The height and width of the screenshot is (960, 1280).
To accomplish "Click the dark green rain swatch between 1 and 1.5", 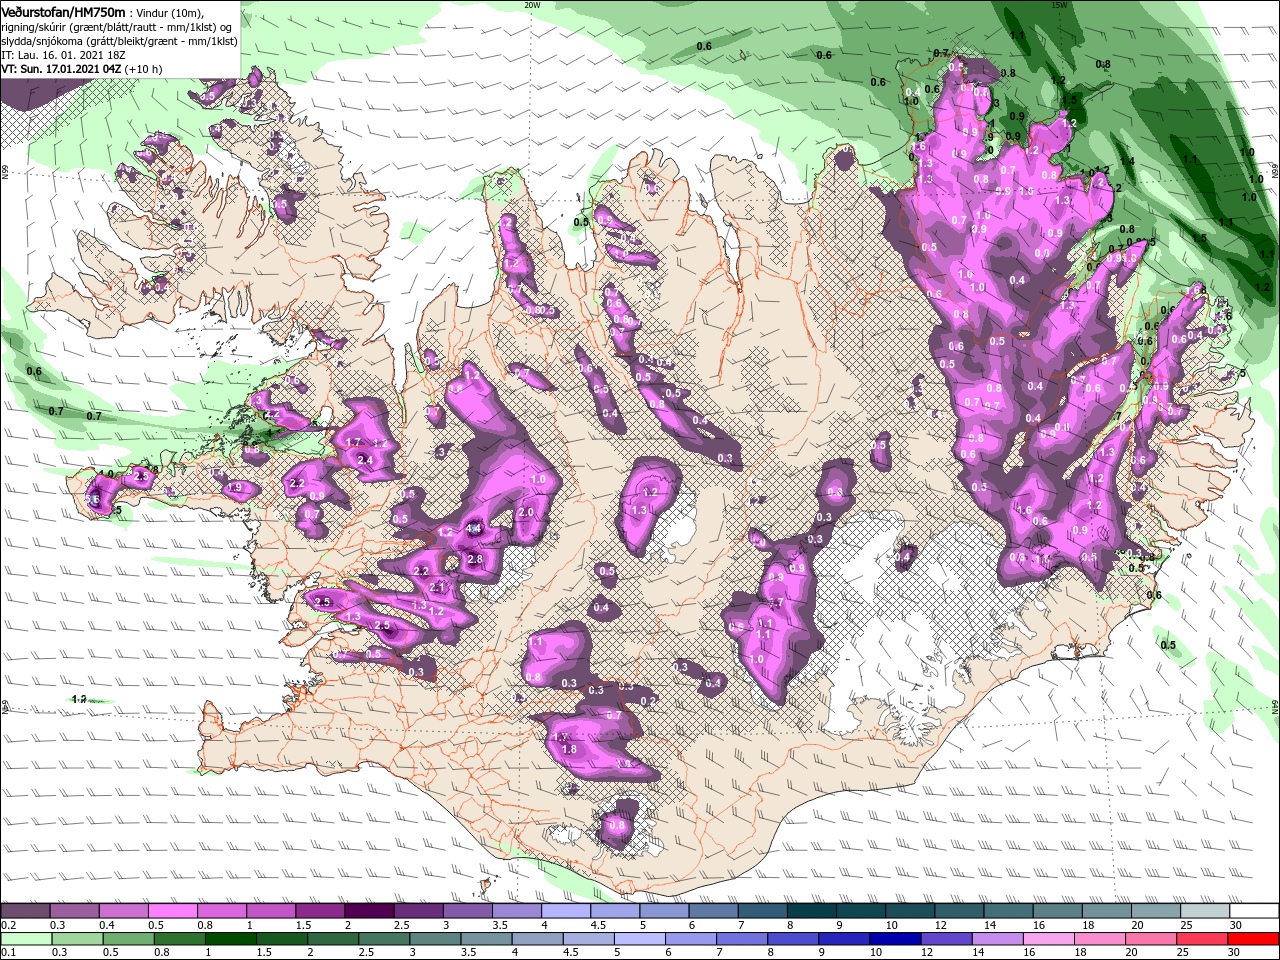I will click(230, 939).
